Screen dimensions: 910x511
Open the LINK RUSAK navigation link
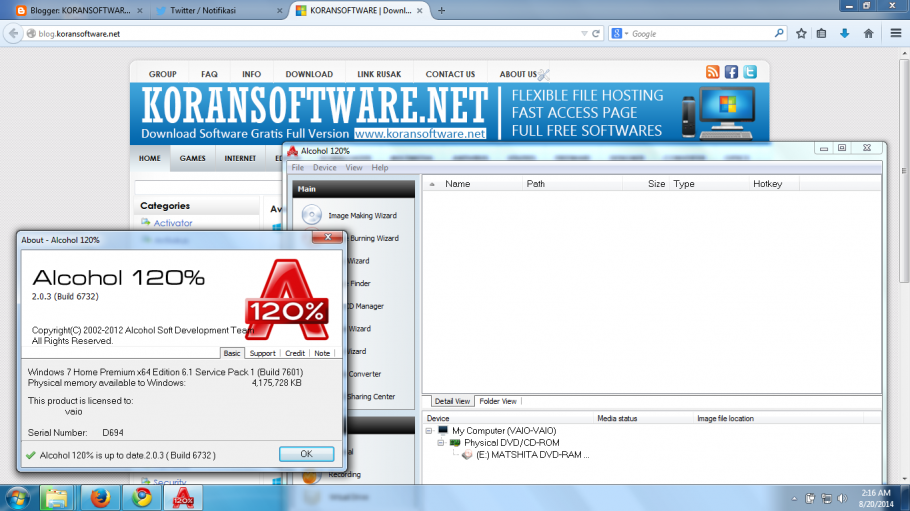[379, 74]
